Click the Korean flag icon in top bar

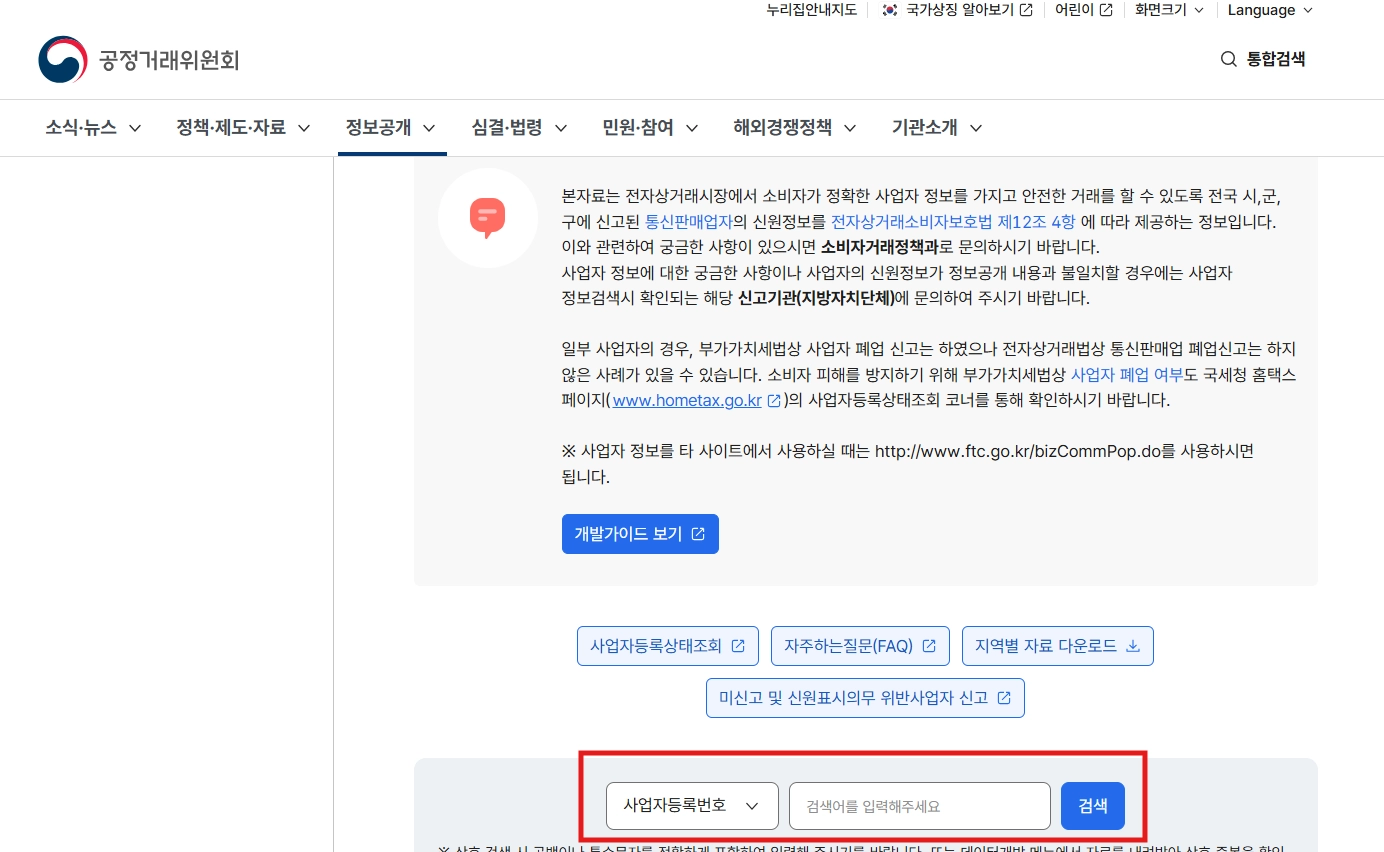[890, 10]
